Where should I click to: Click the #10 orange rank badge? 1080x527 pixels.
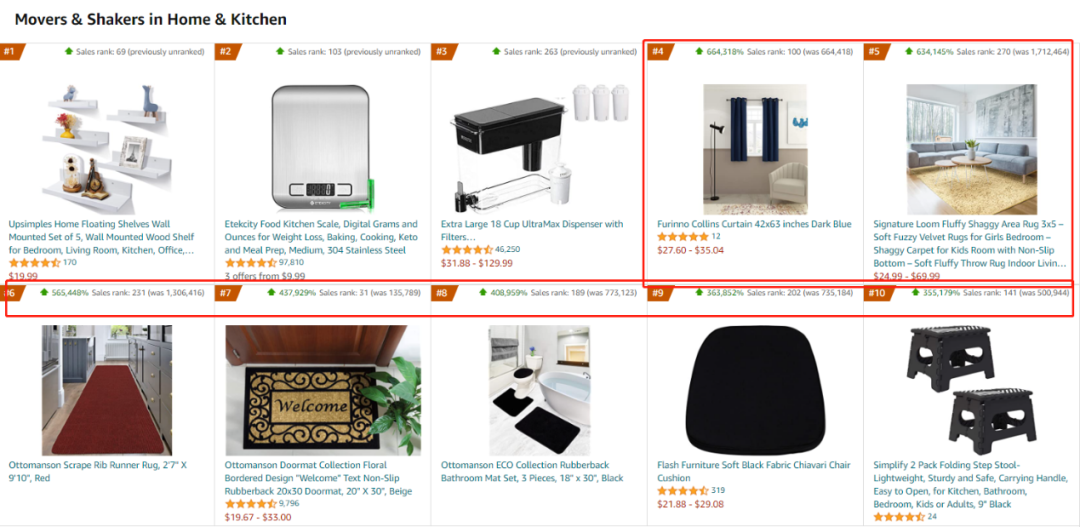click(x=878, y=293)
